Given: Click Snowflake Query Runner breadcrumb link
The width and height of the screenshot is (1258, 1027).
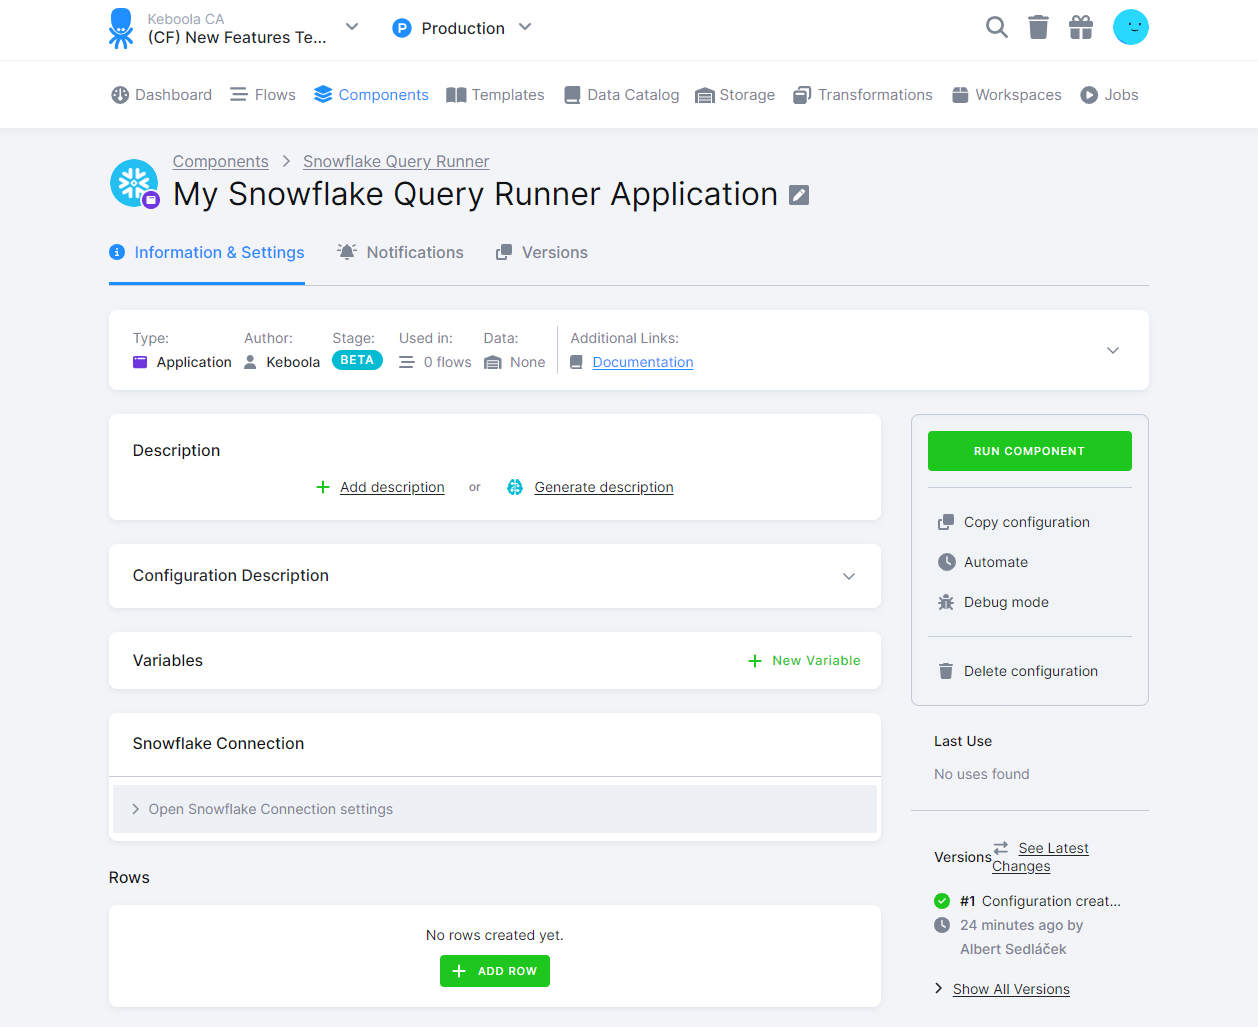Looking at the screenshot, I should tap(396, 161).
